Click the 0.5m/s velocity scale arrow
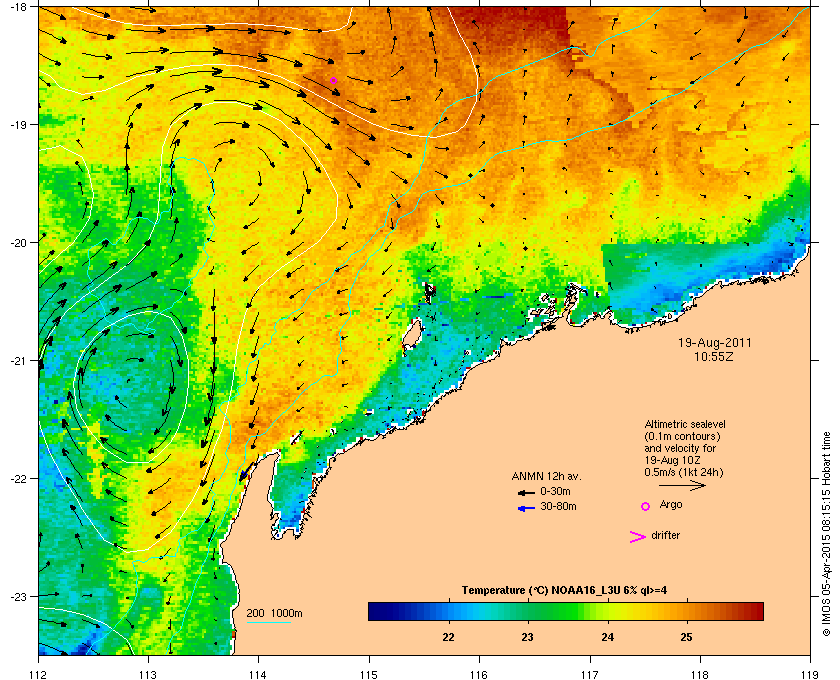This screenshot has width=840, height=680. pos(682,485)
